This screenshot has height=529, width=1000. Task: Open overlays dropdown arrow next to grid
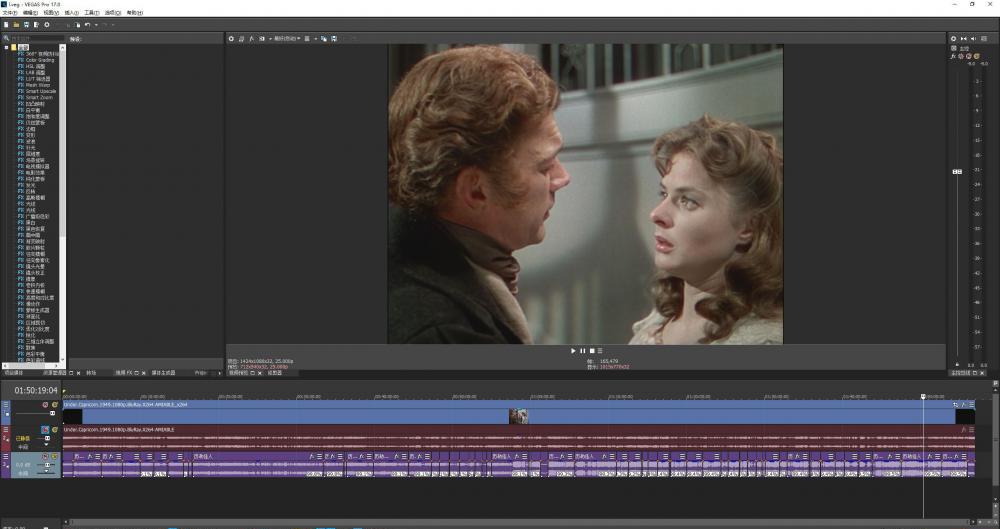click(x=316, y=39)
